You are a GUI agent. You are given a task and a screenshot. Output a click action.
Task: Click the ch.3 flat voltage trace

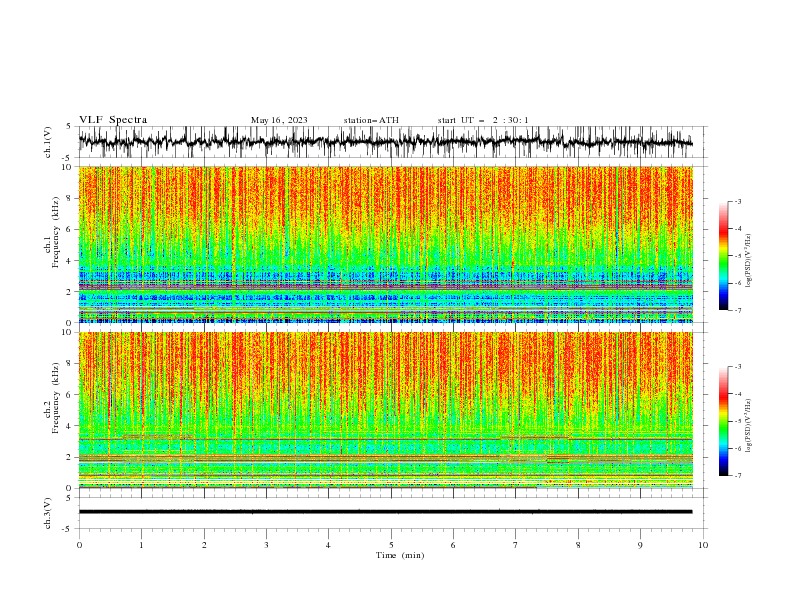click(385, 512)
